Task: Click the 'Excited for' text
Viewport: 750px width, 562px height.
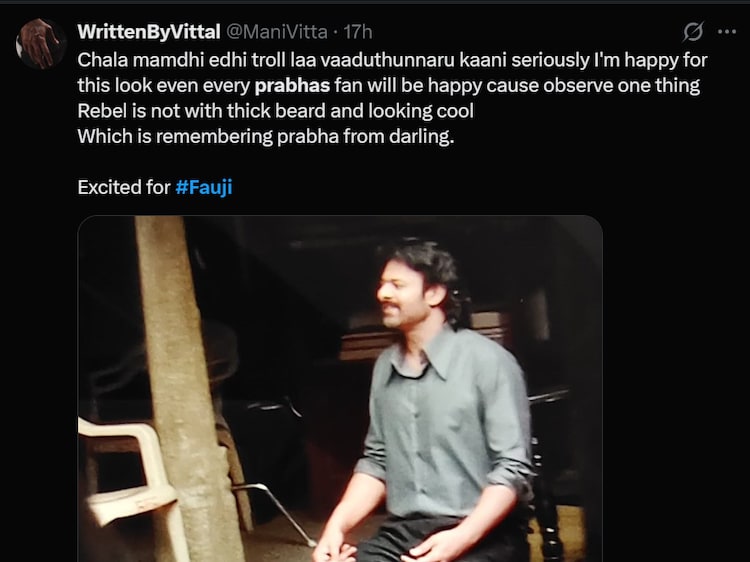Action: pos(123,187)
